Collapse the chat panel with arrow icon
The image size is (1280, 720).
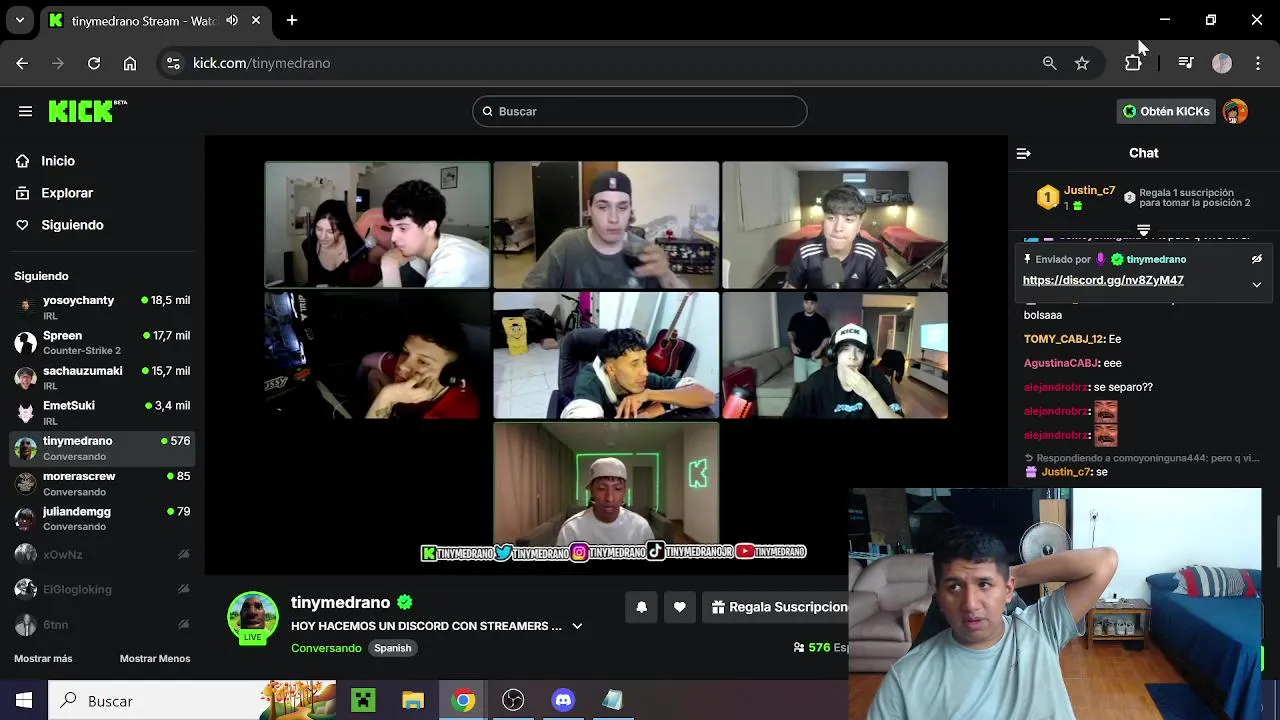1023,153
